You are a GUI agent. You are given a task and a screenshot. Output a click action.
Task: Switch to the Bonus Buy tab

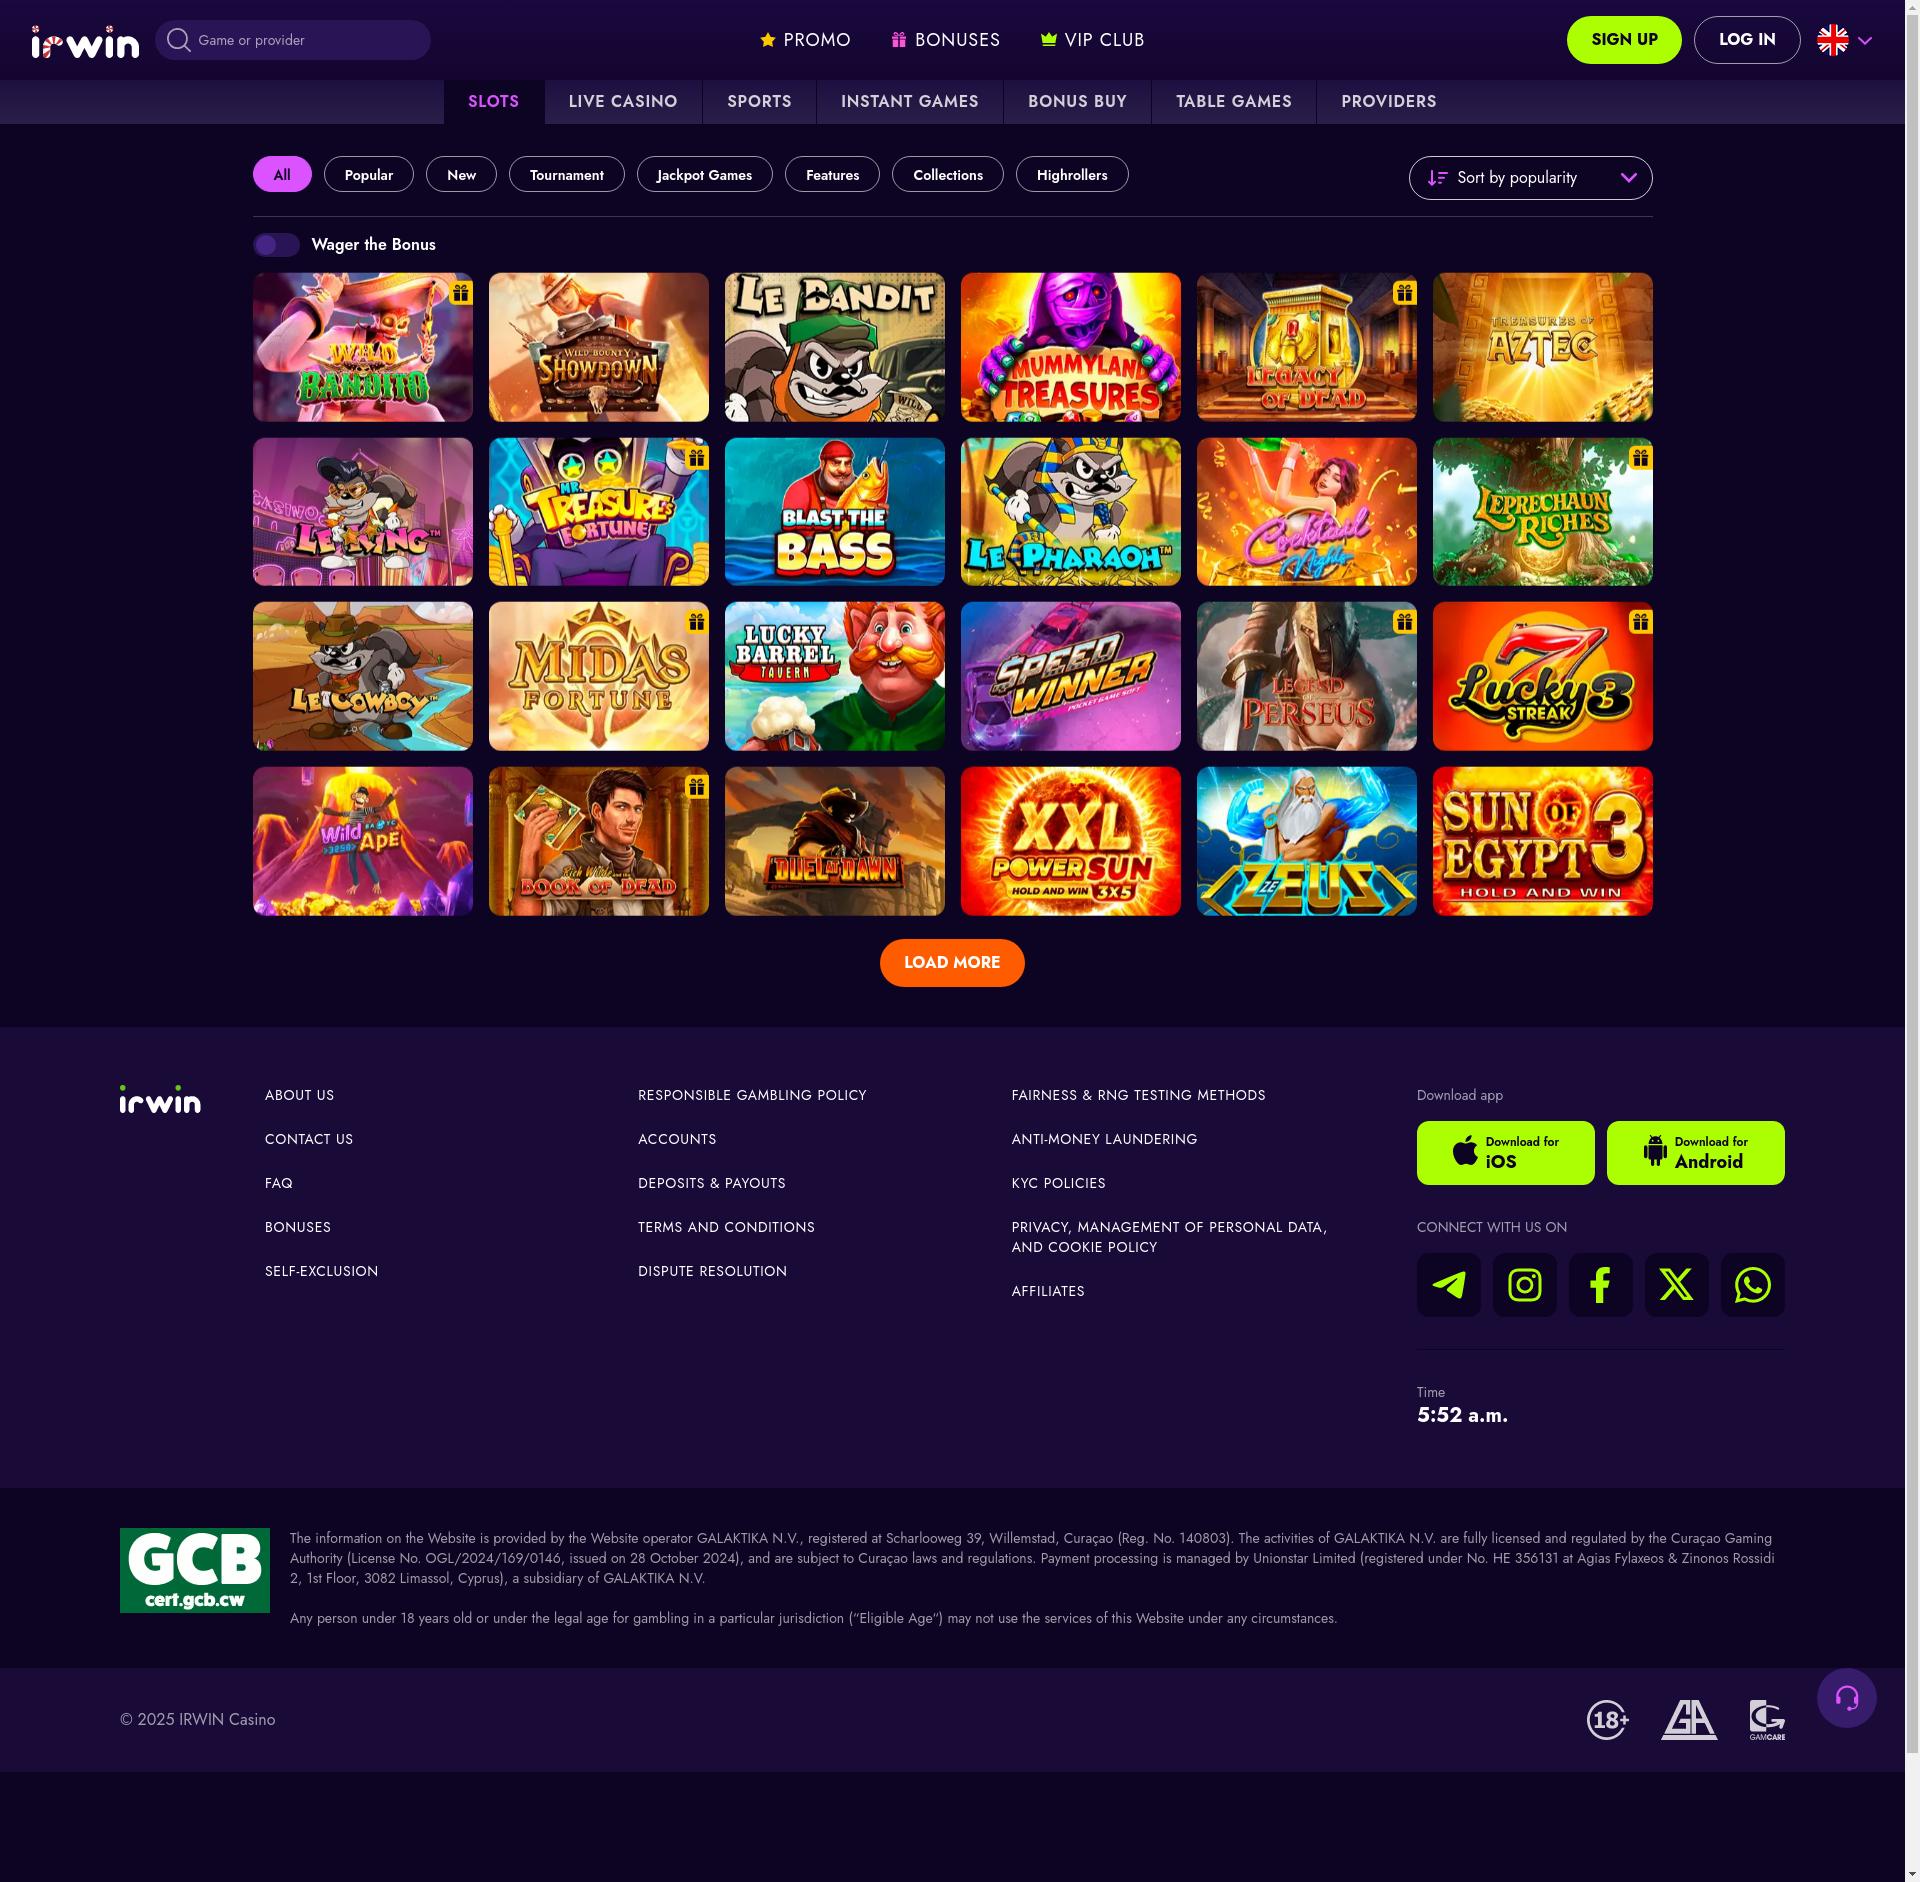tap(1077, 102)
